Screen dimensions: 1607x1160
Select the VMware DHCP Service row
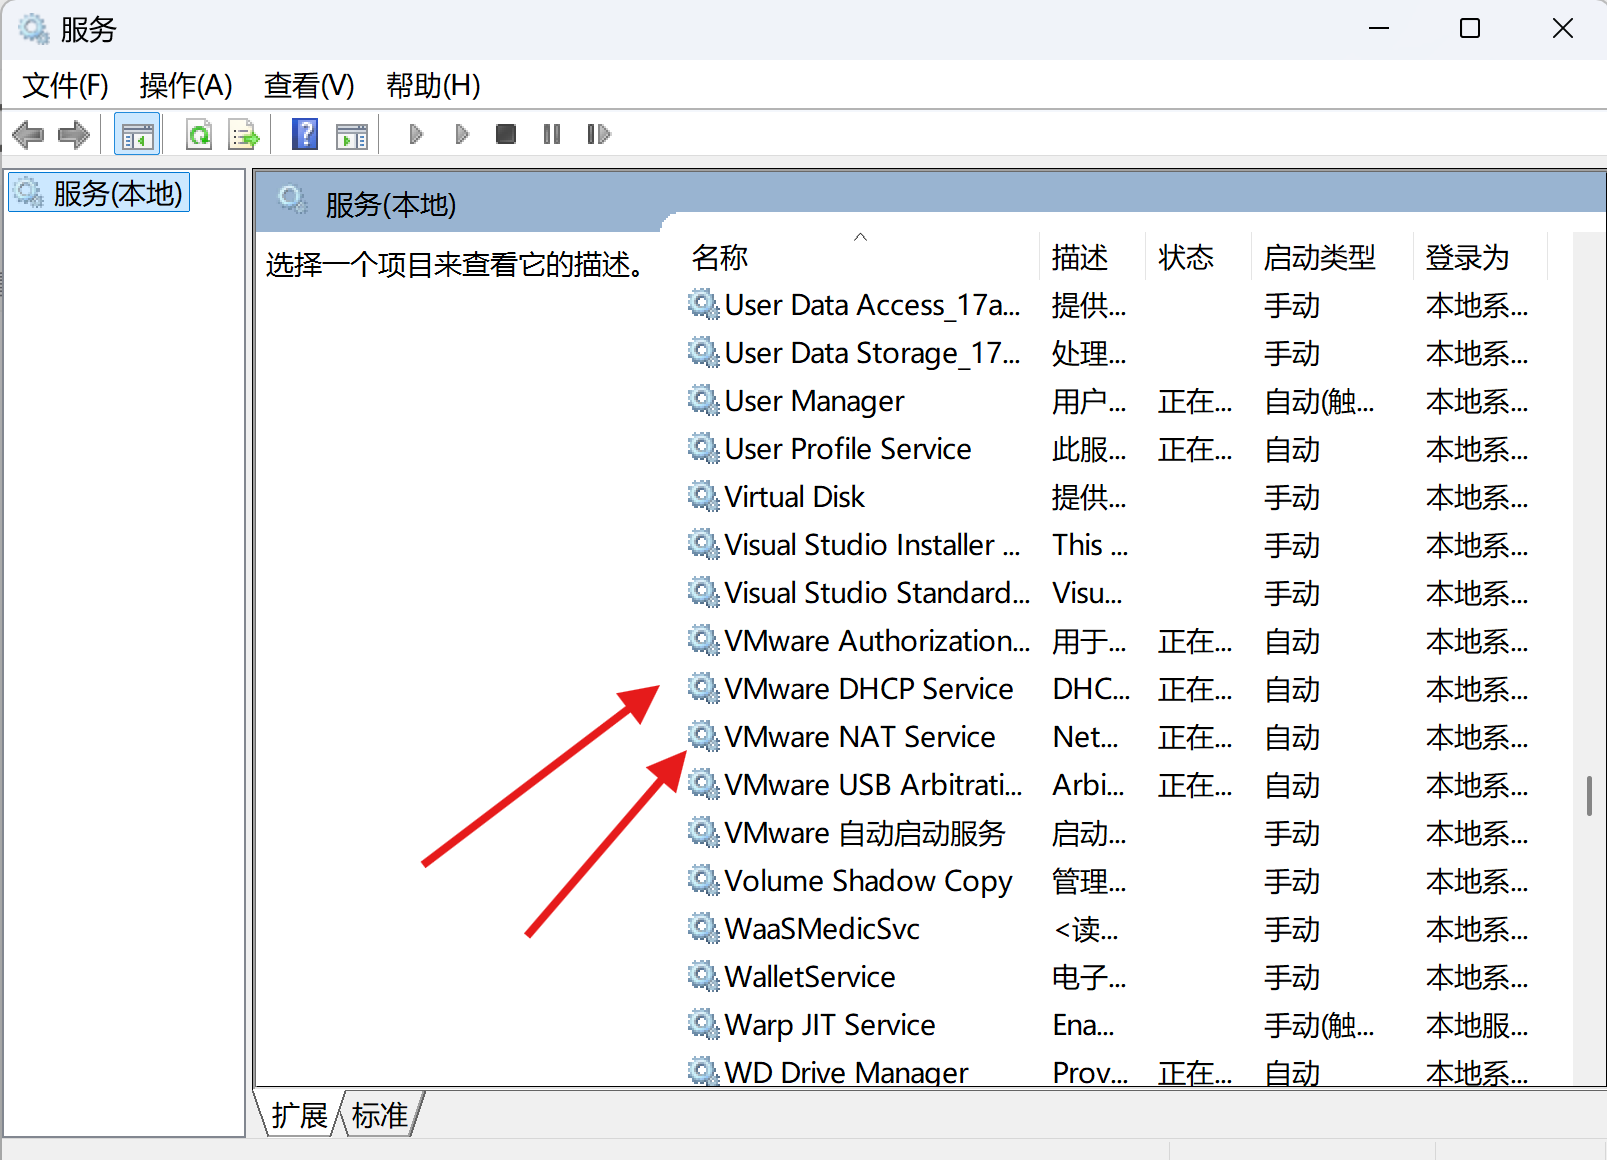tap(1116, 689)
